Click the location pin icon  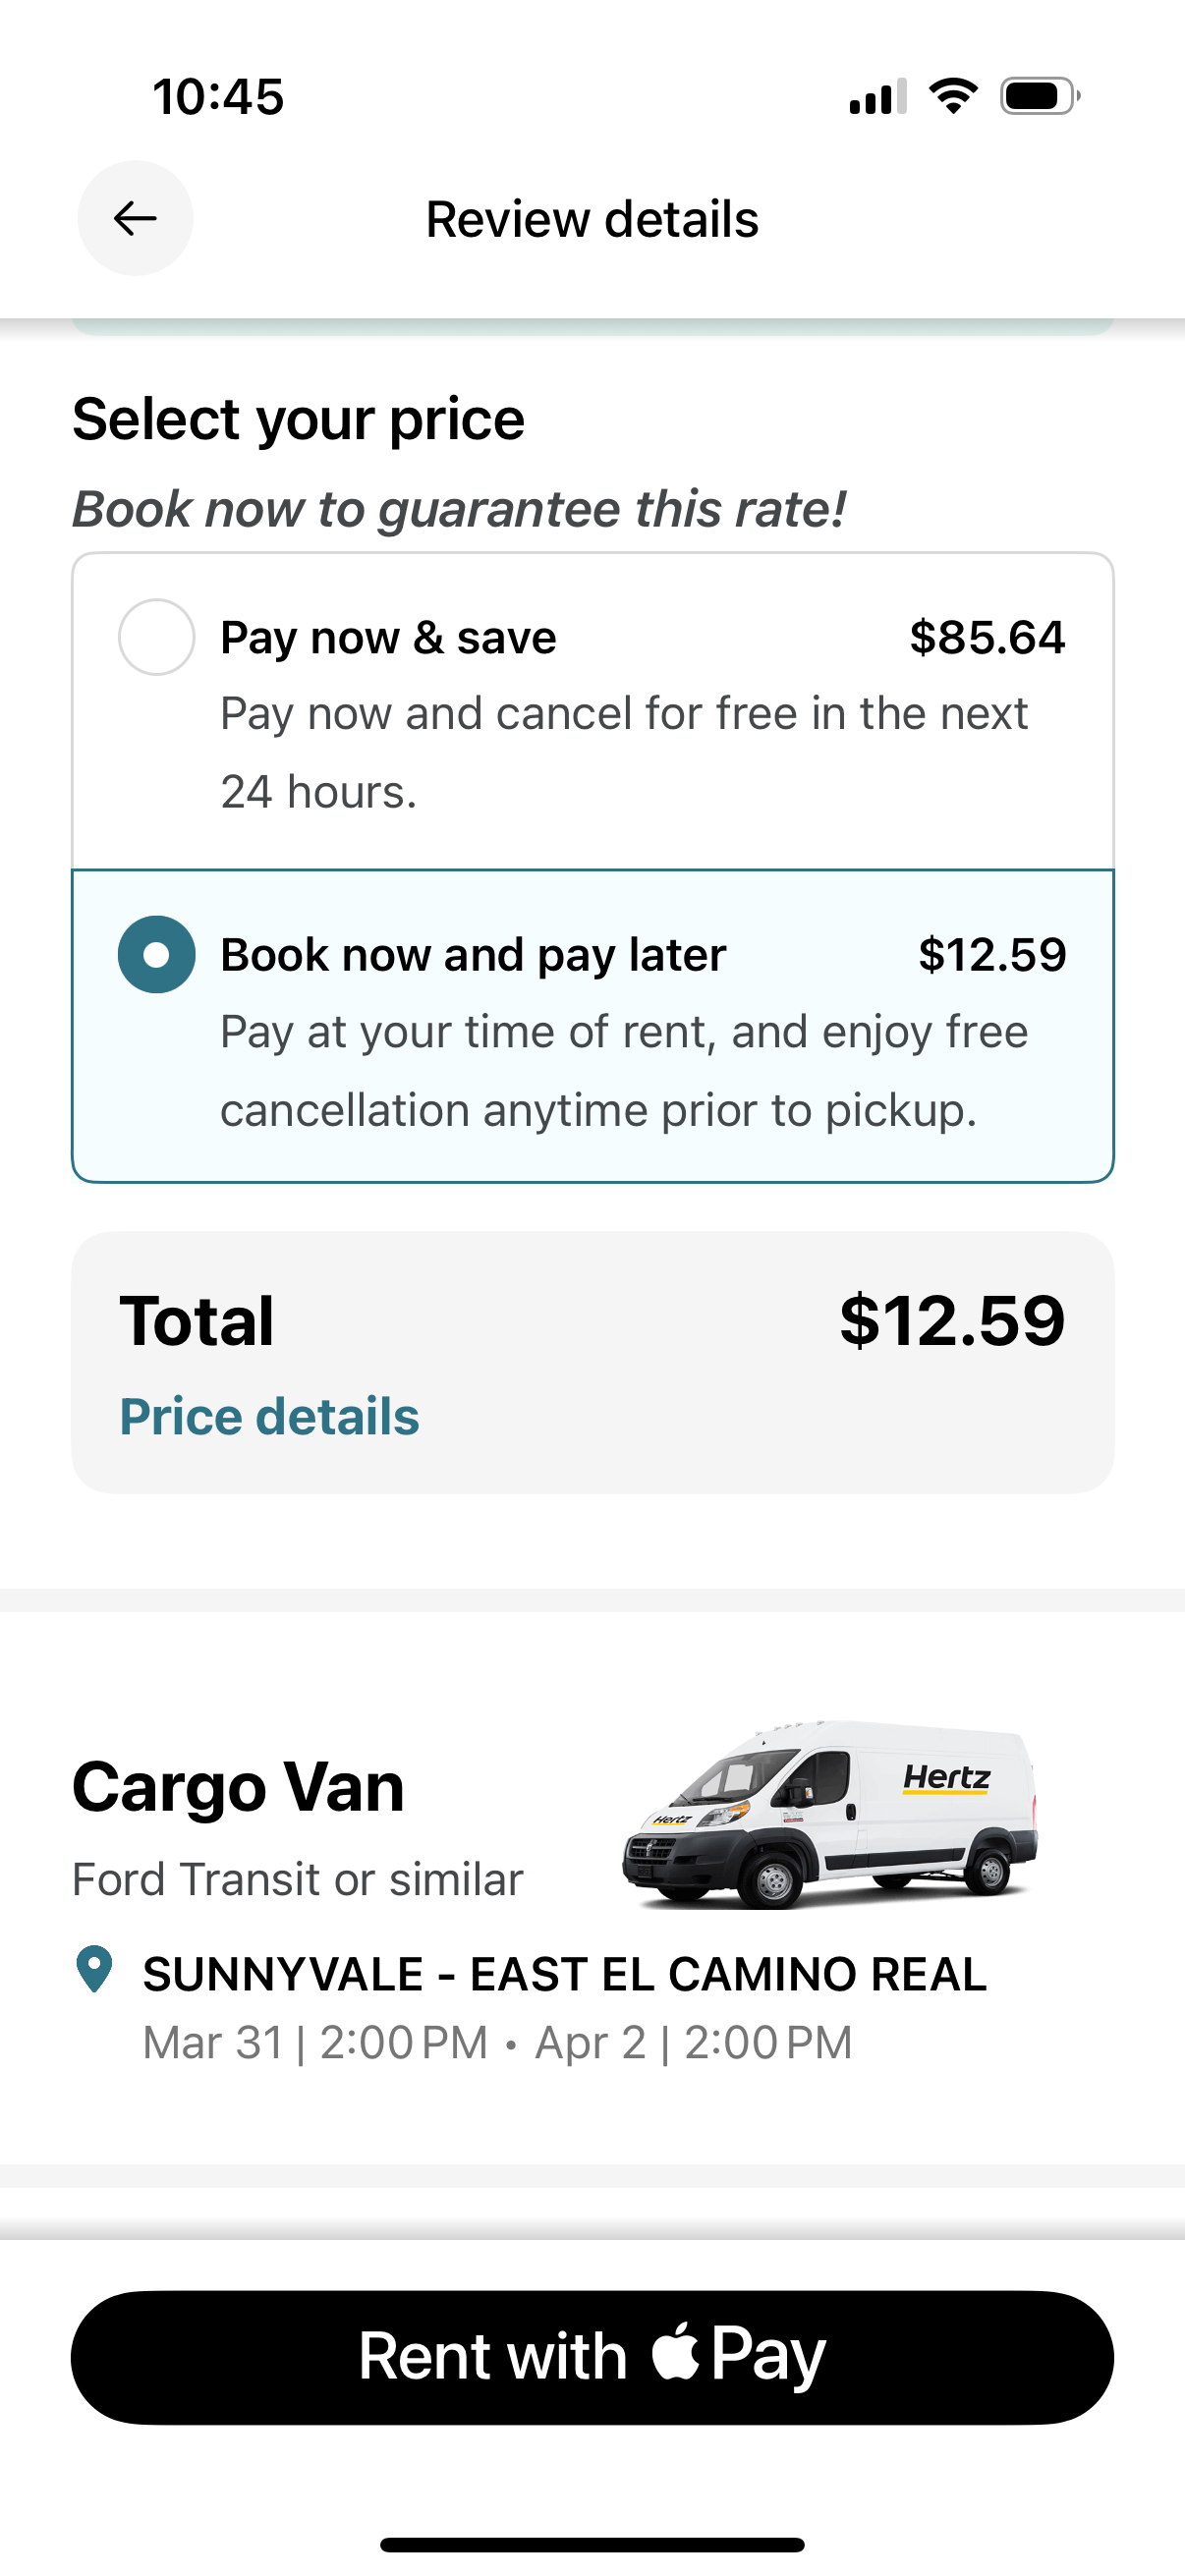(95, 1969)
